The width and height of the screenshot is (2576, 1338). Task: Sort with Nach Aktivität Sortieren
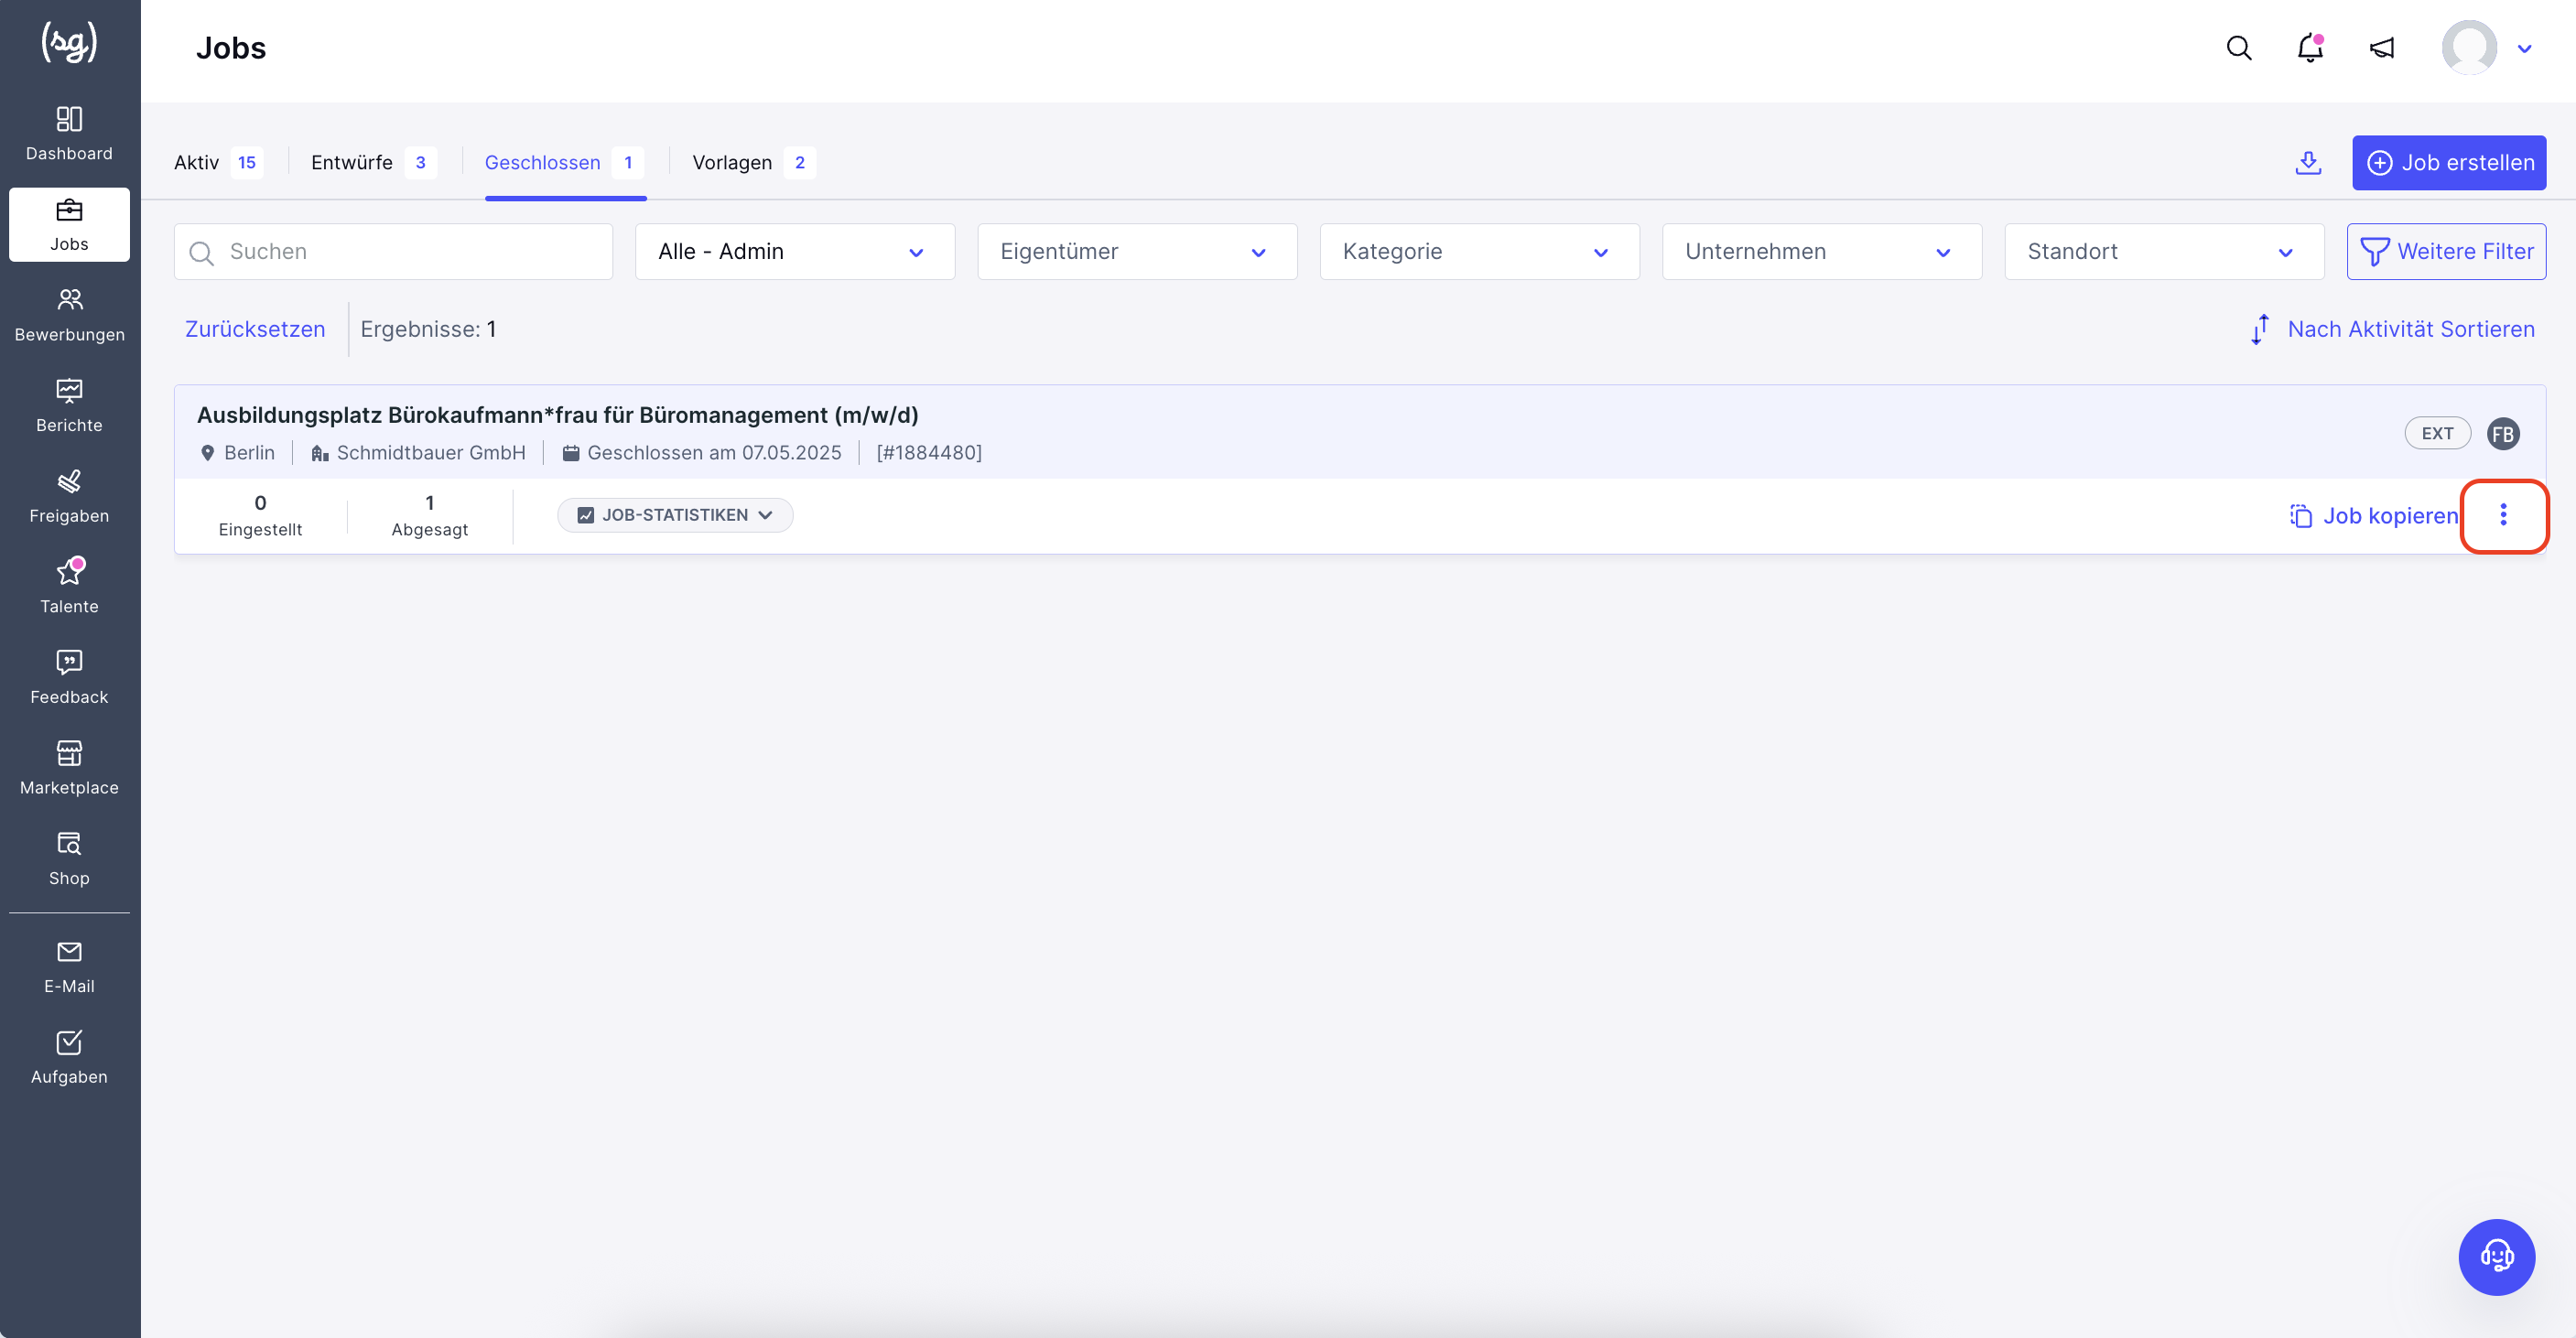coord(2392,330)
